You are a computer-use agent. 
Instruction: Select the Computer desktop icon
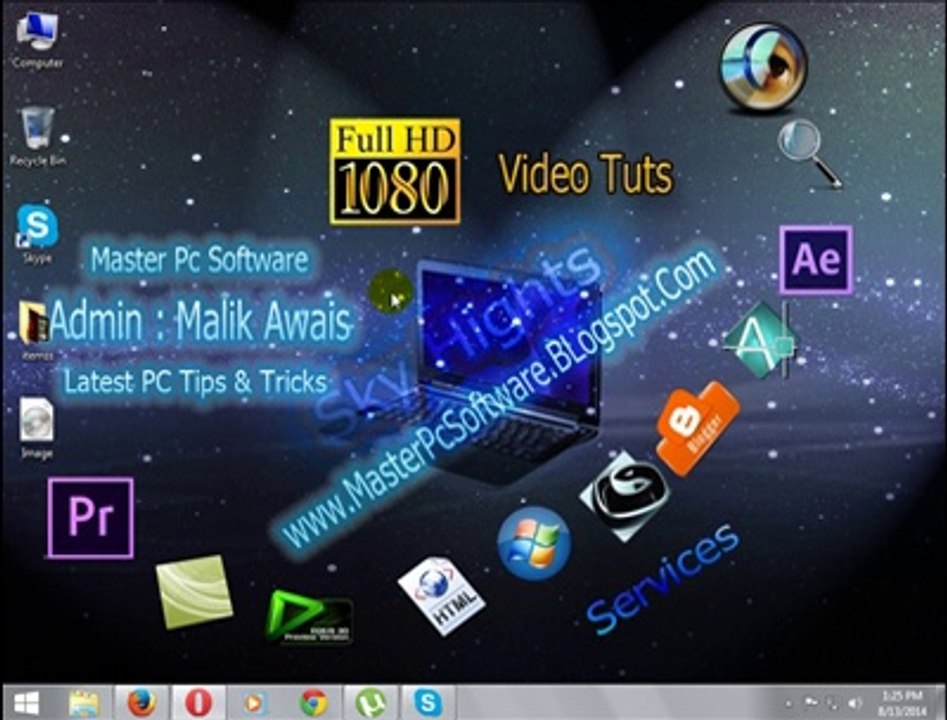pos(37,40)
